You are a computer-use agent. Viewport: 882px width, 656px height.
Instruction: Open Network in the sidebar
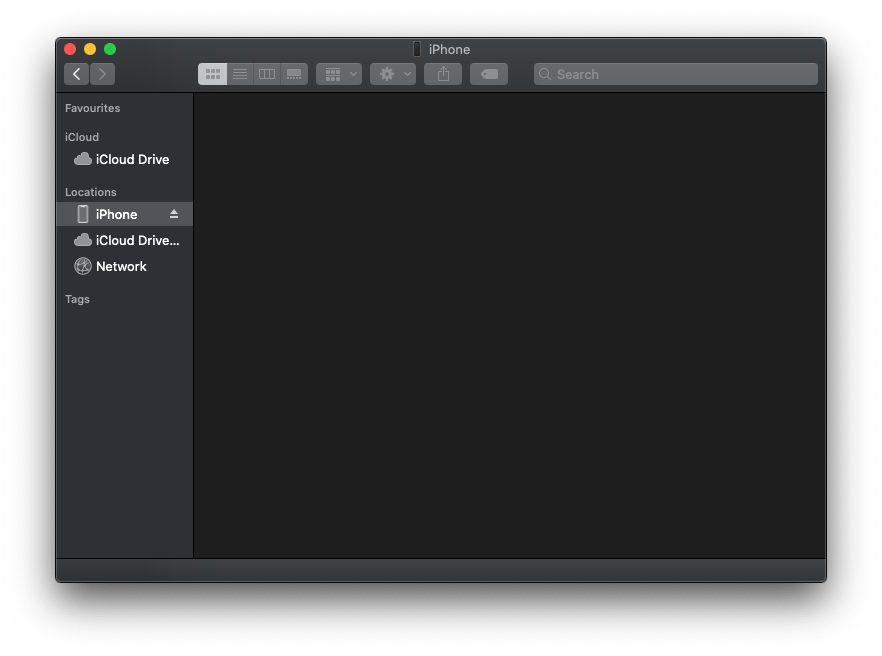coord(124,266)
